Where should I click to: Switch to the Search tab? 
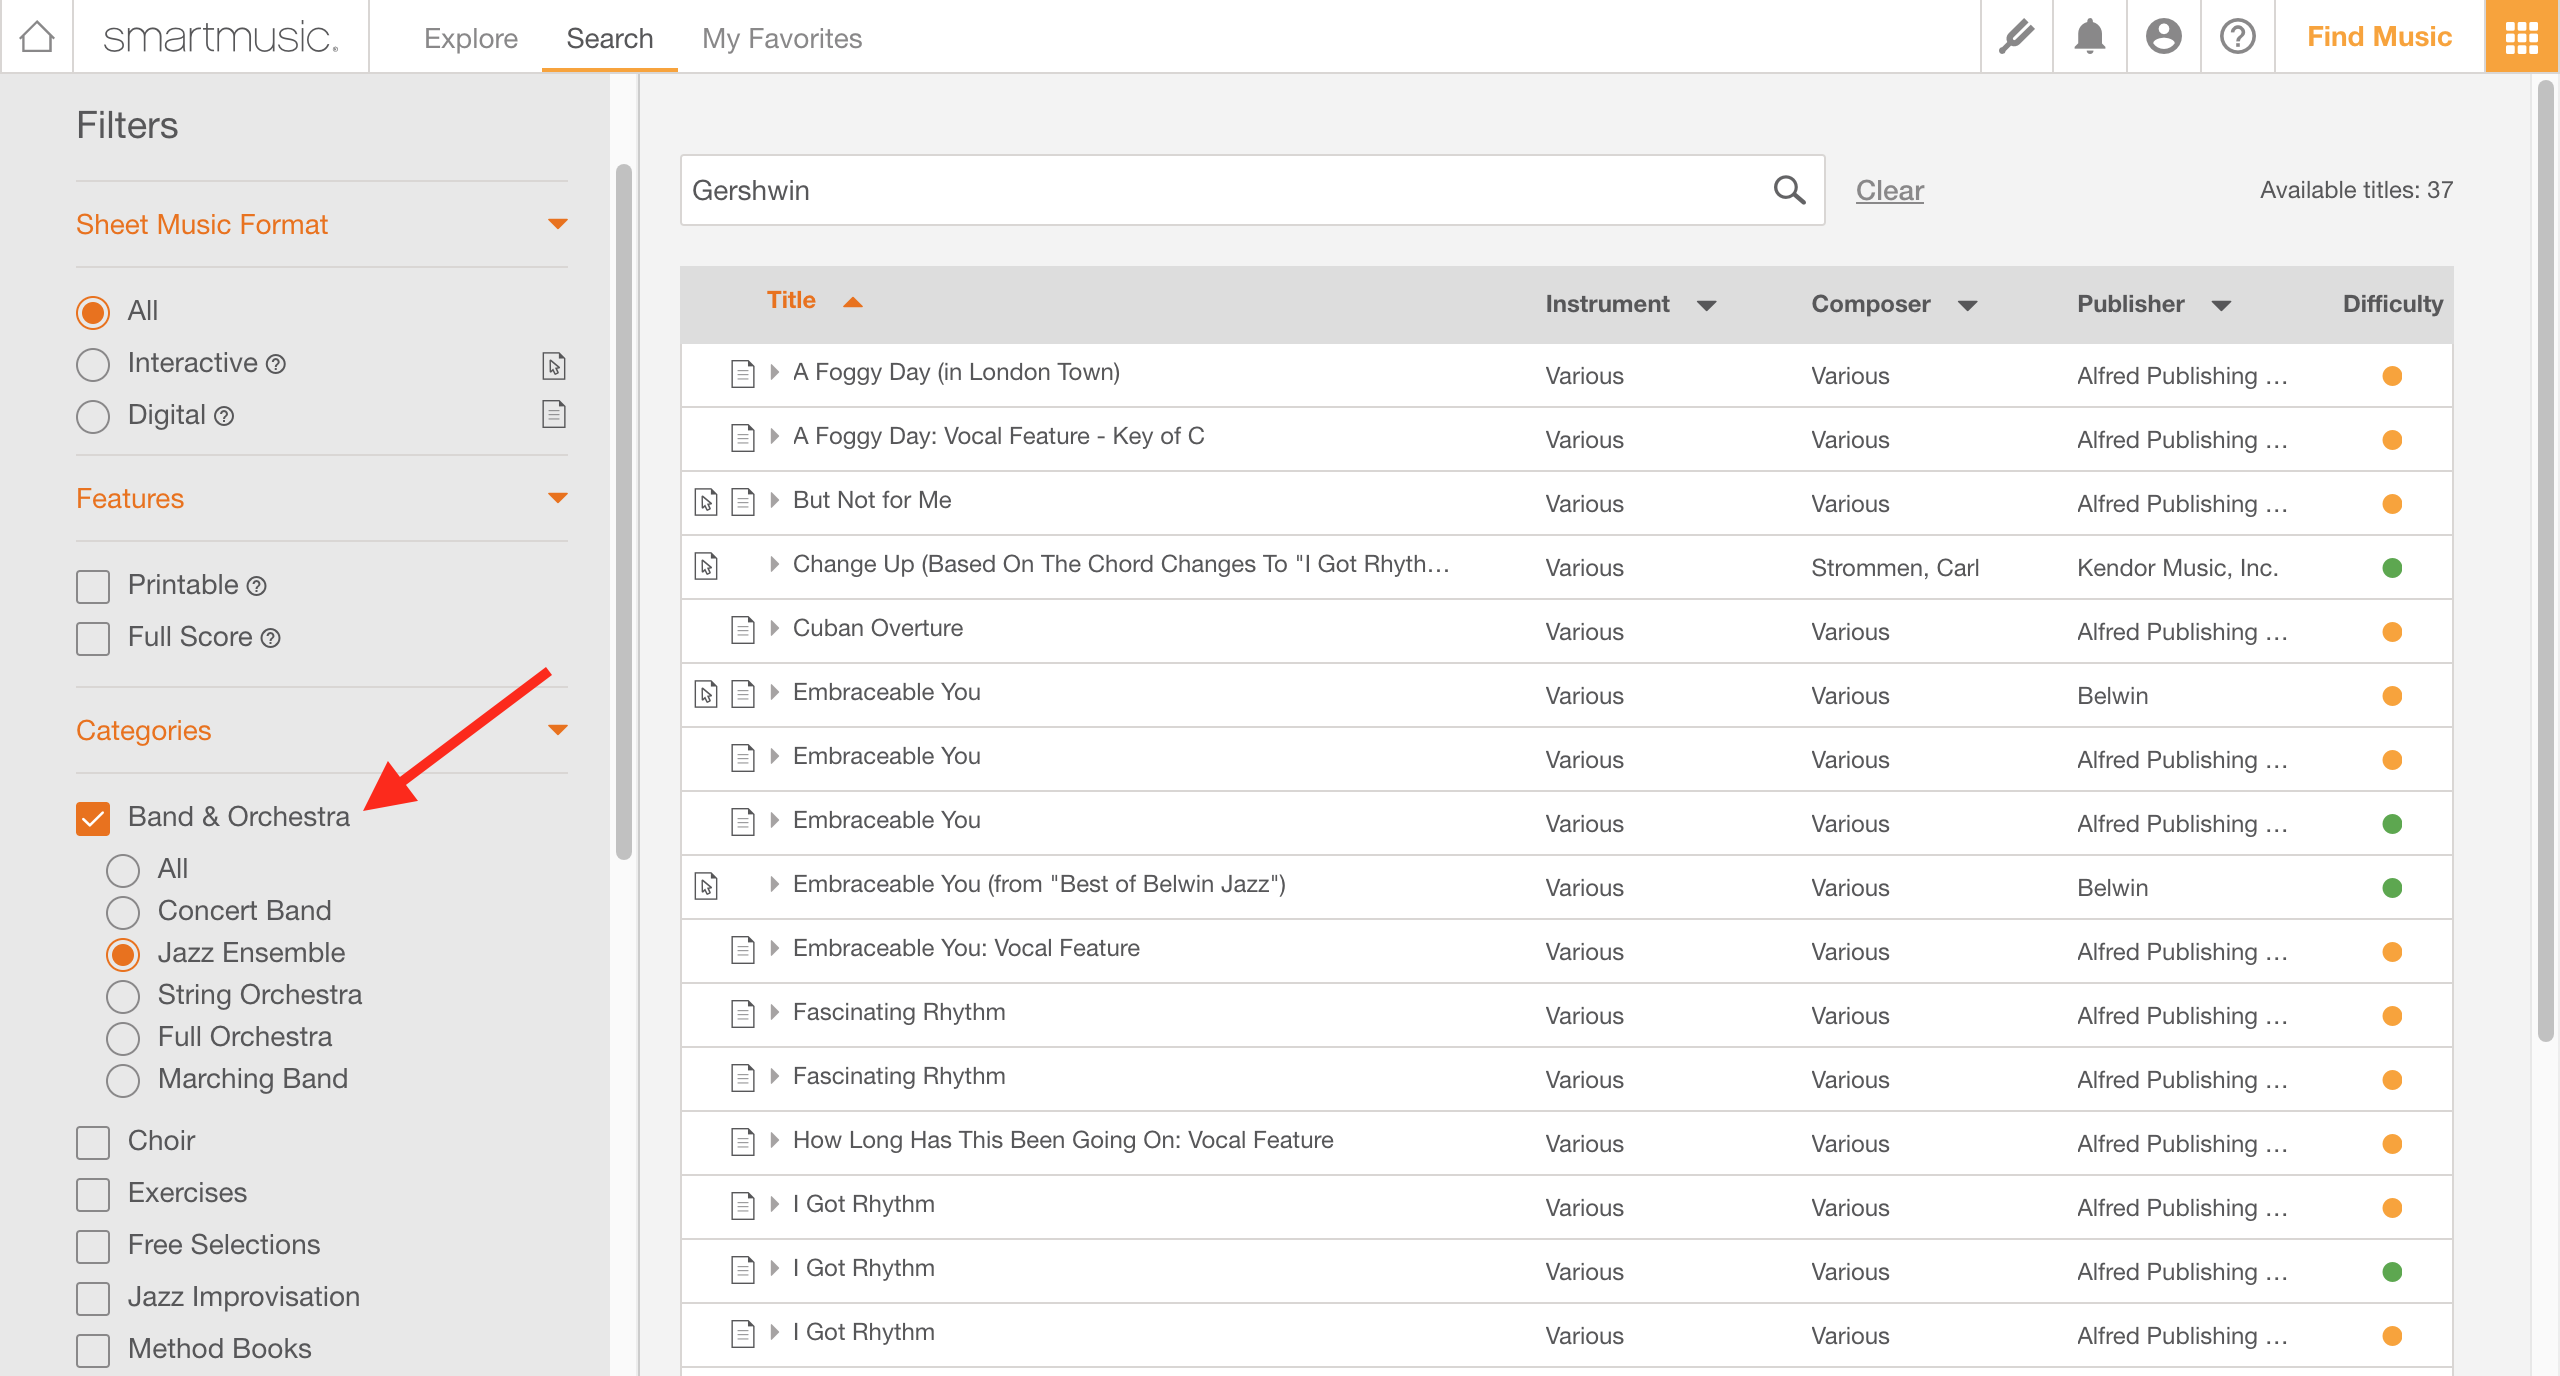coord(609,38)
